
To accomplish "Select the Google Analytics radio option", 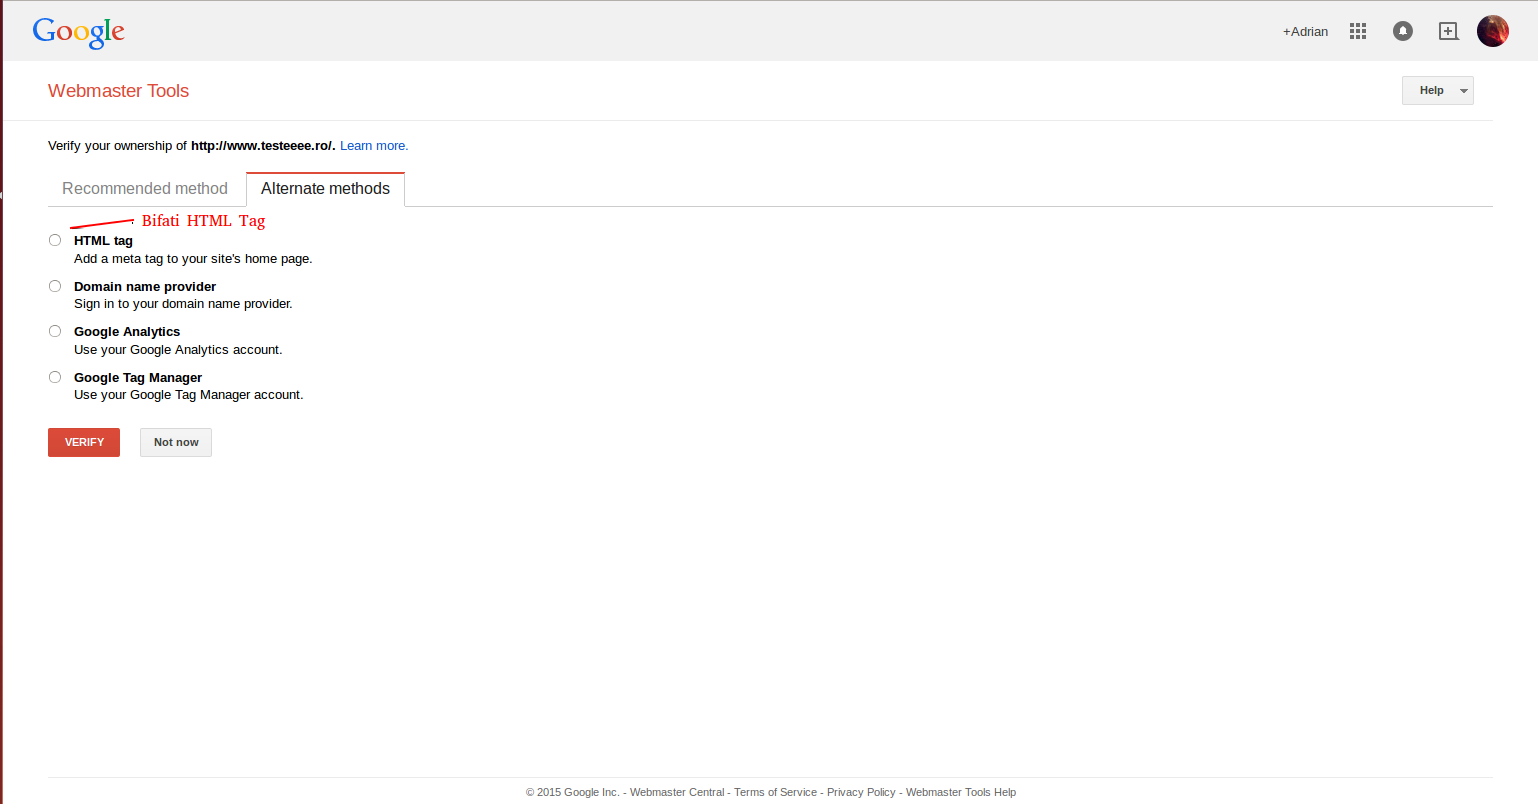I will [x=55, y=331].
